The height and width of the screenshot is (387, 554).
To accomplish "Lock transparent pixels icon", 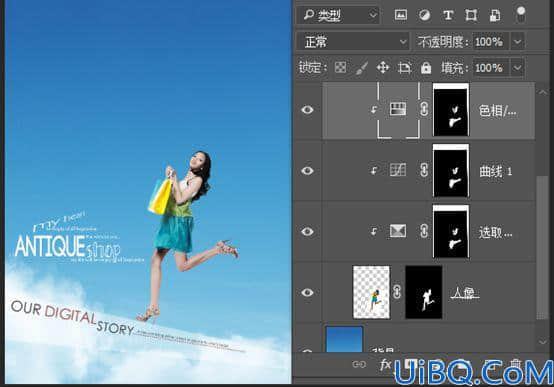I will (340, 68).
